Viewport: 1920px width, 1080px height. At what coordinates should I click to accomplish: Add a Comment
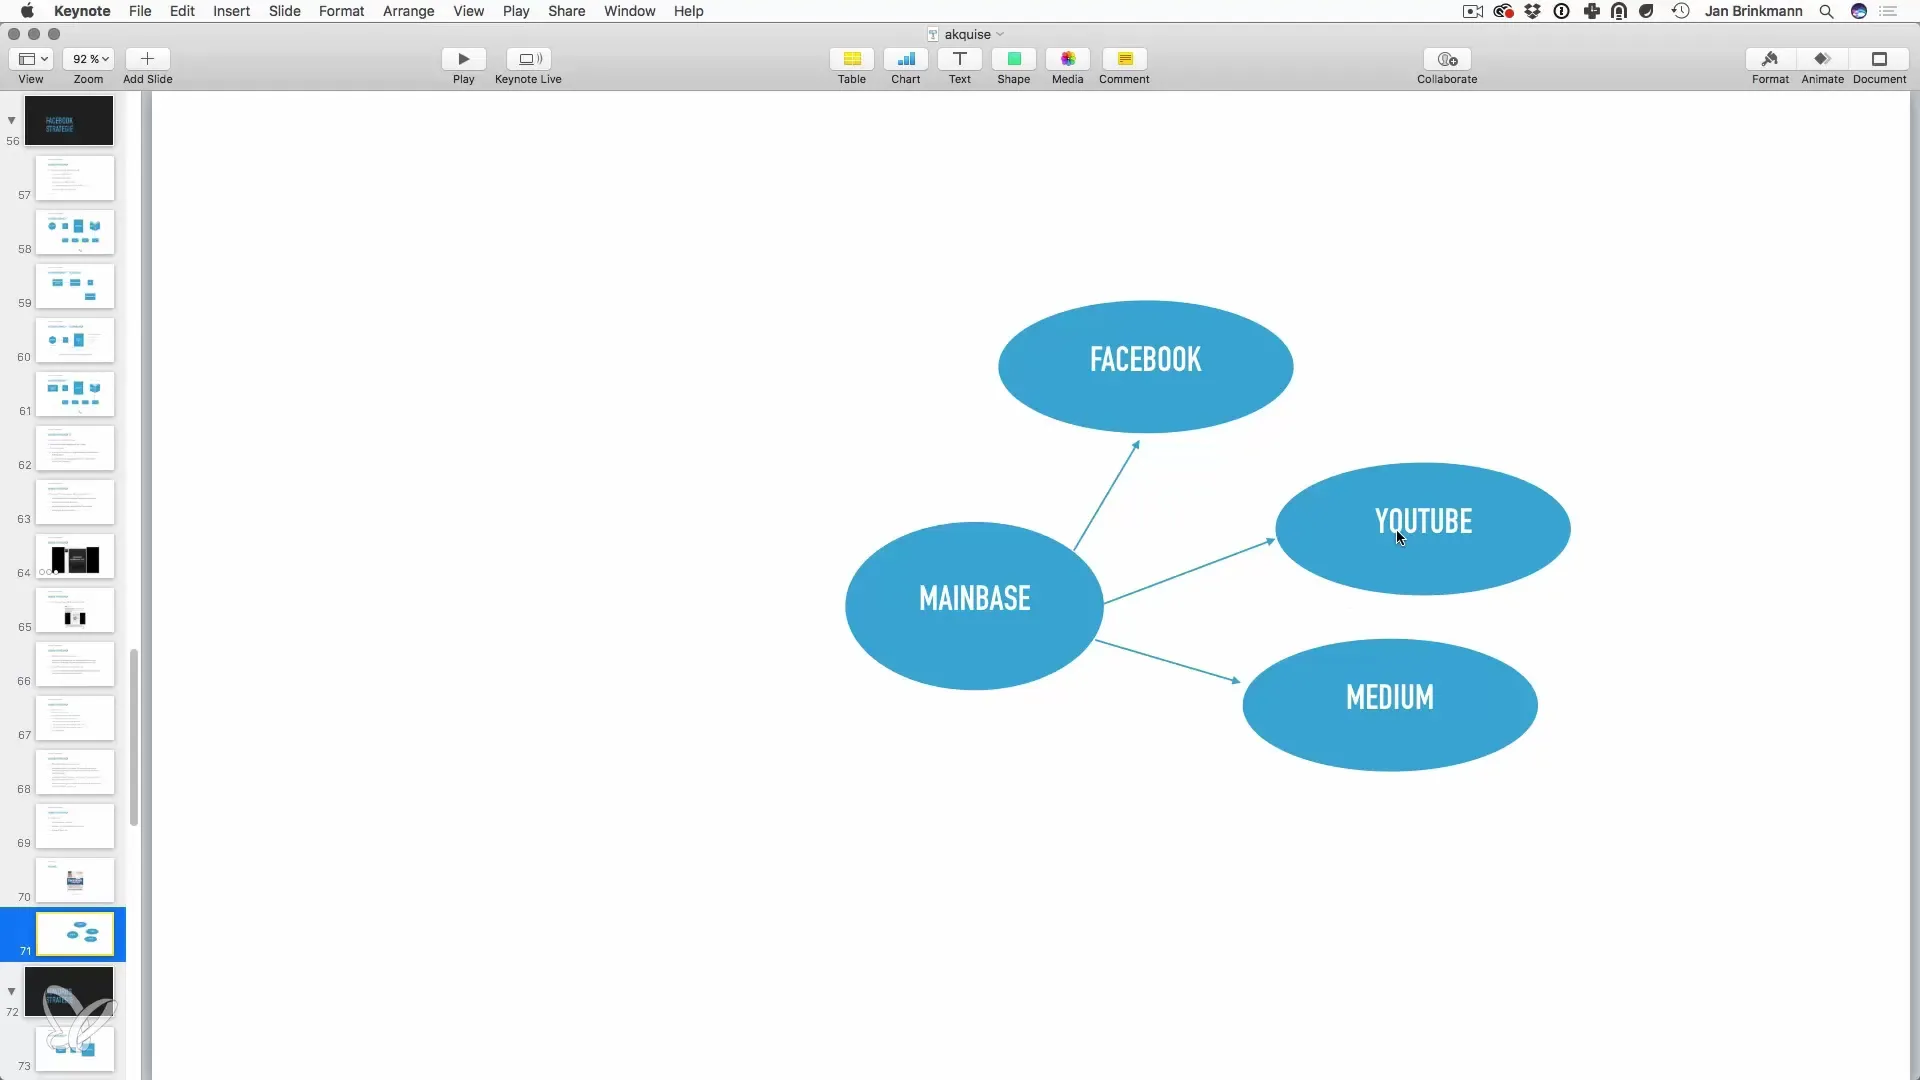tap(1124, 59)
